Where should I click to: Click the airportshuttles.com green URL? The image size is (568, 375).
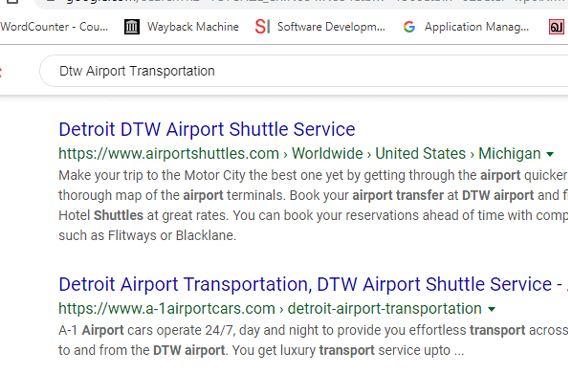pos(169,154)
